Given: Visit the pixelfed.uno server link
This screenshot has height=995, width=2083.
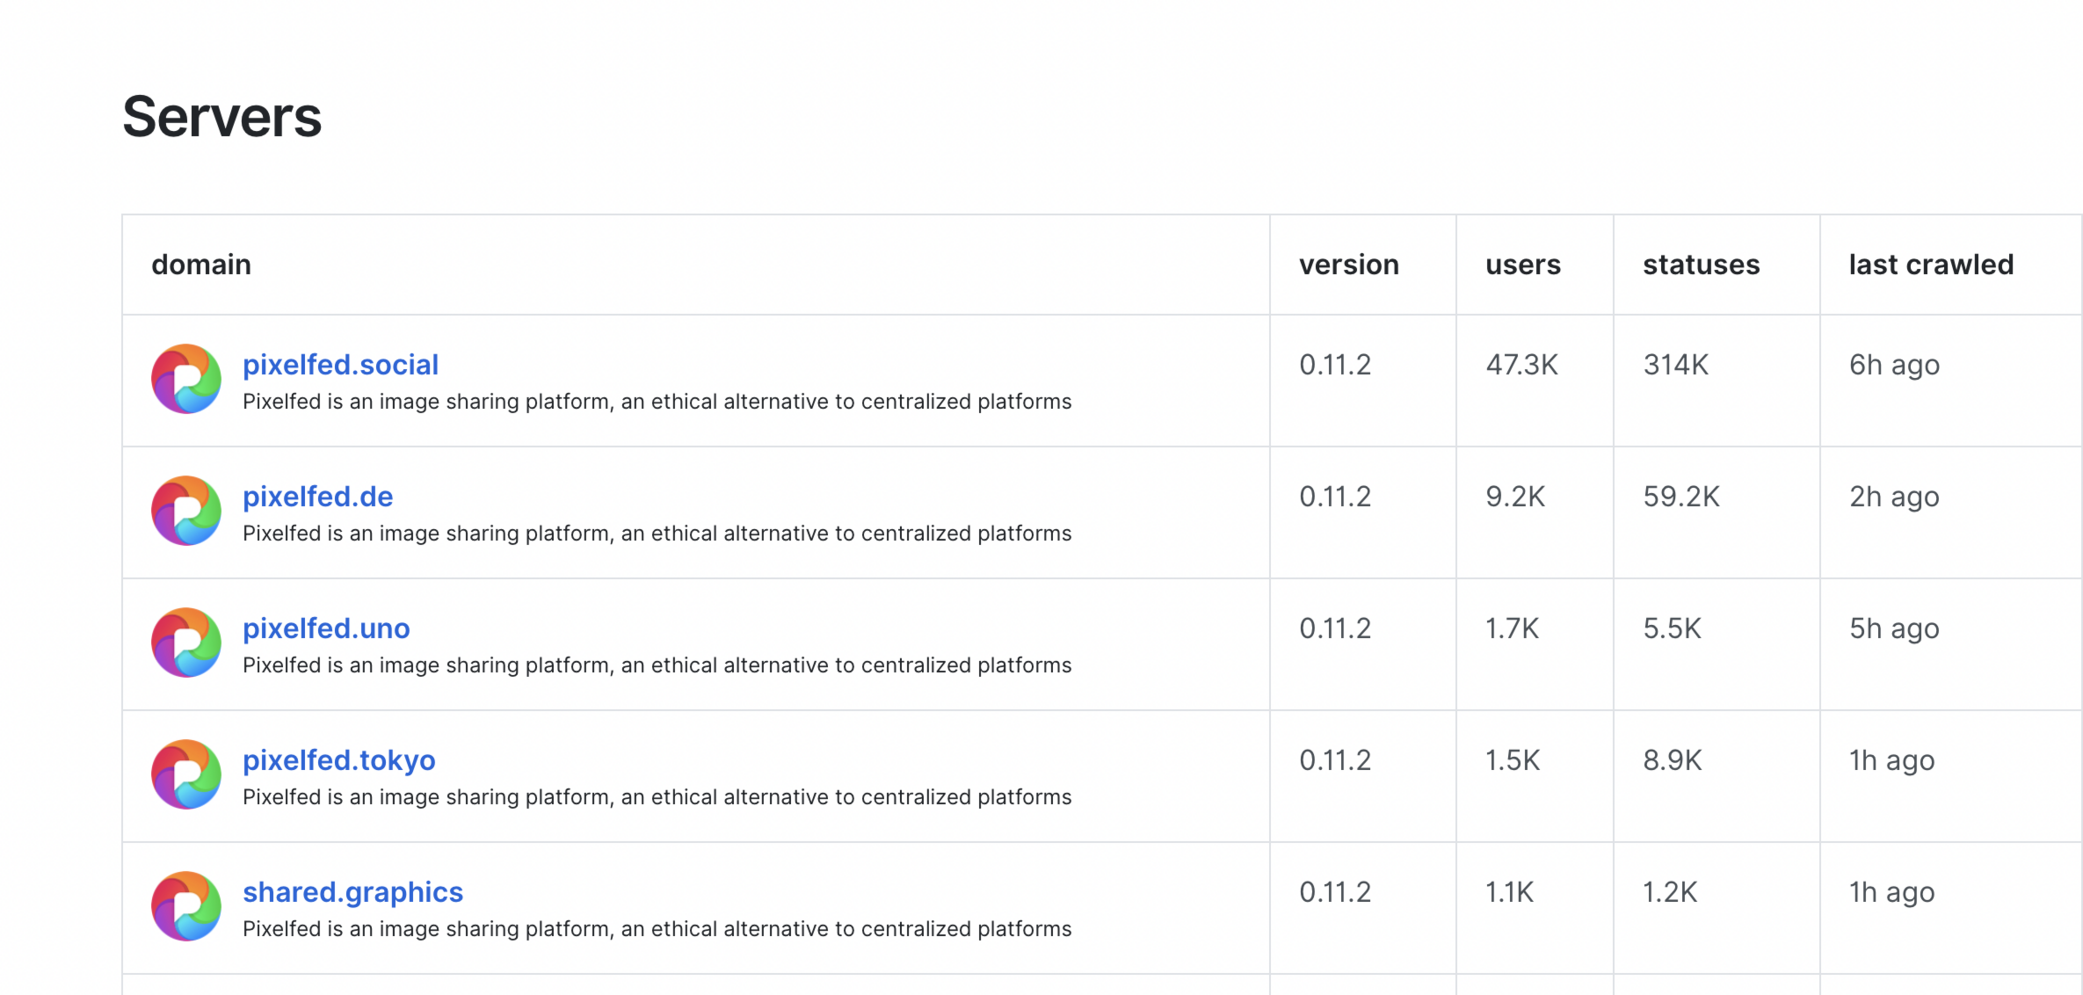Looking at the screenshot, I should pyautogui.click(x=326, y=629).
